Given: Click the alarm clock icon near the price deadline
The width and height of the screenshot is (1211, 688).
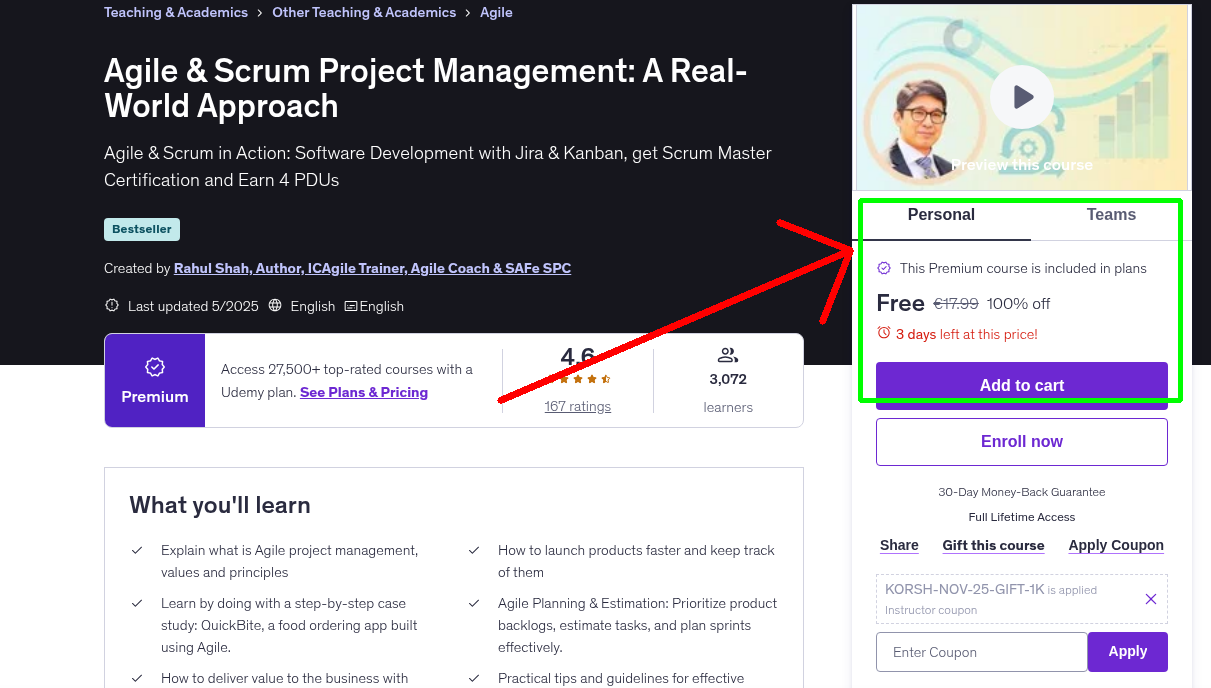Looking at the screenshot, I should (x=884, y=334).
